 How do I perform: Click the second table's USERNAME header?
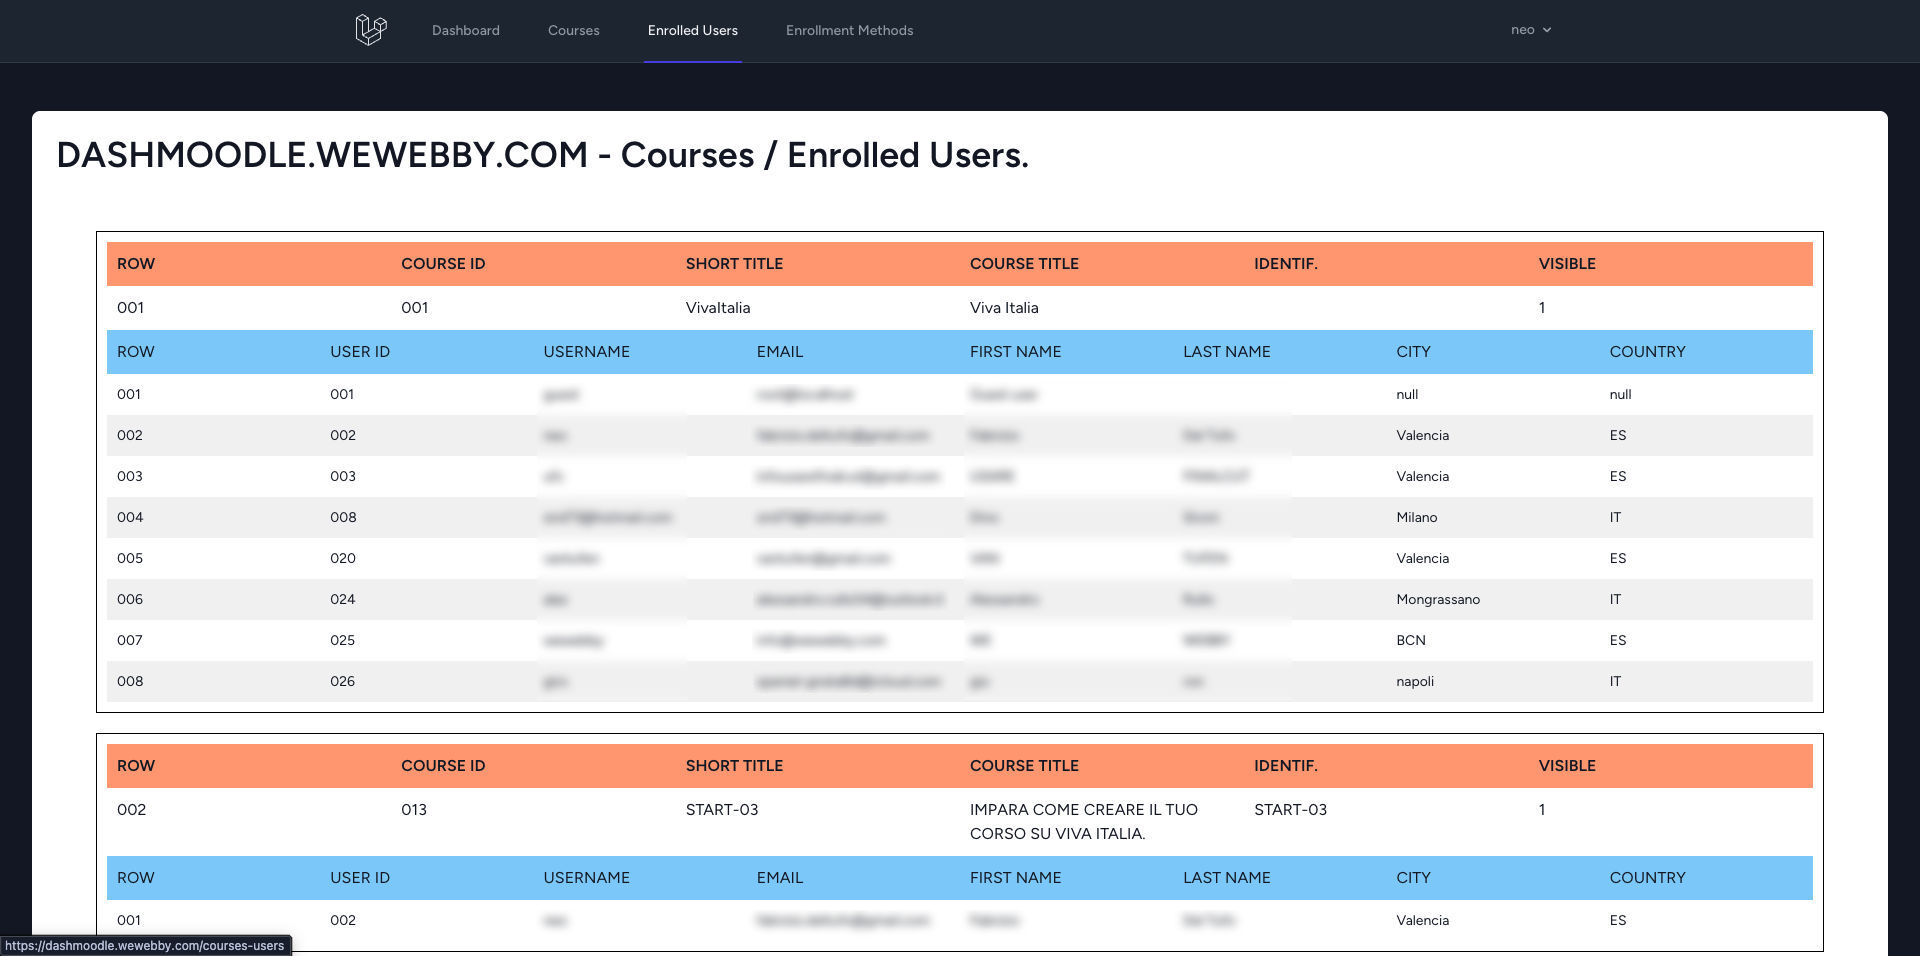click(x=587, y=878)
